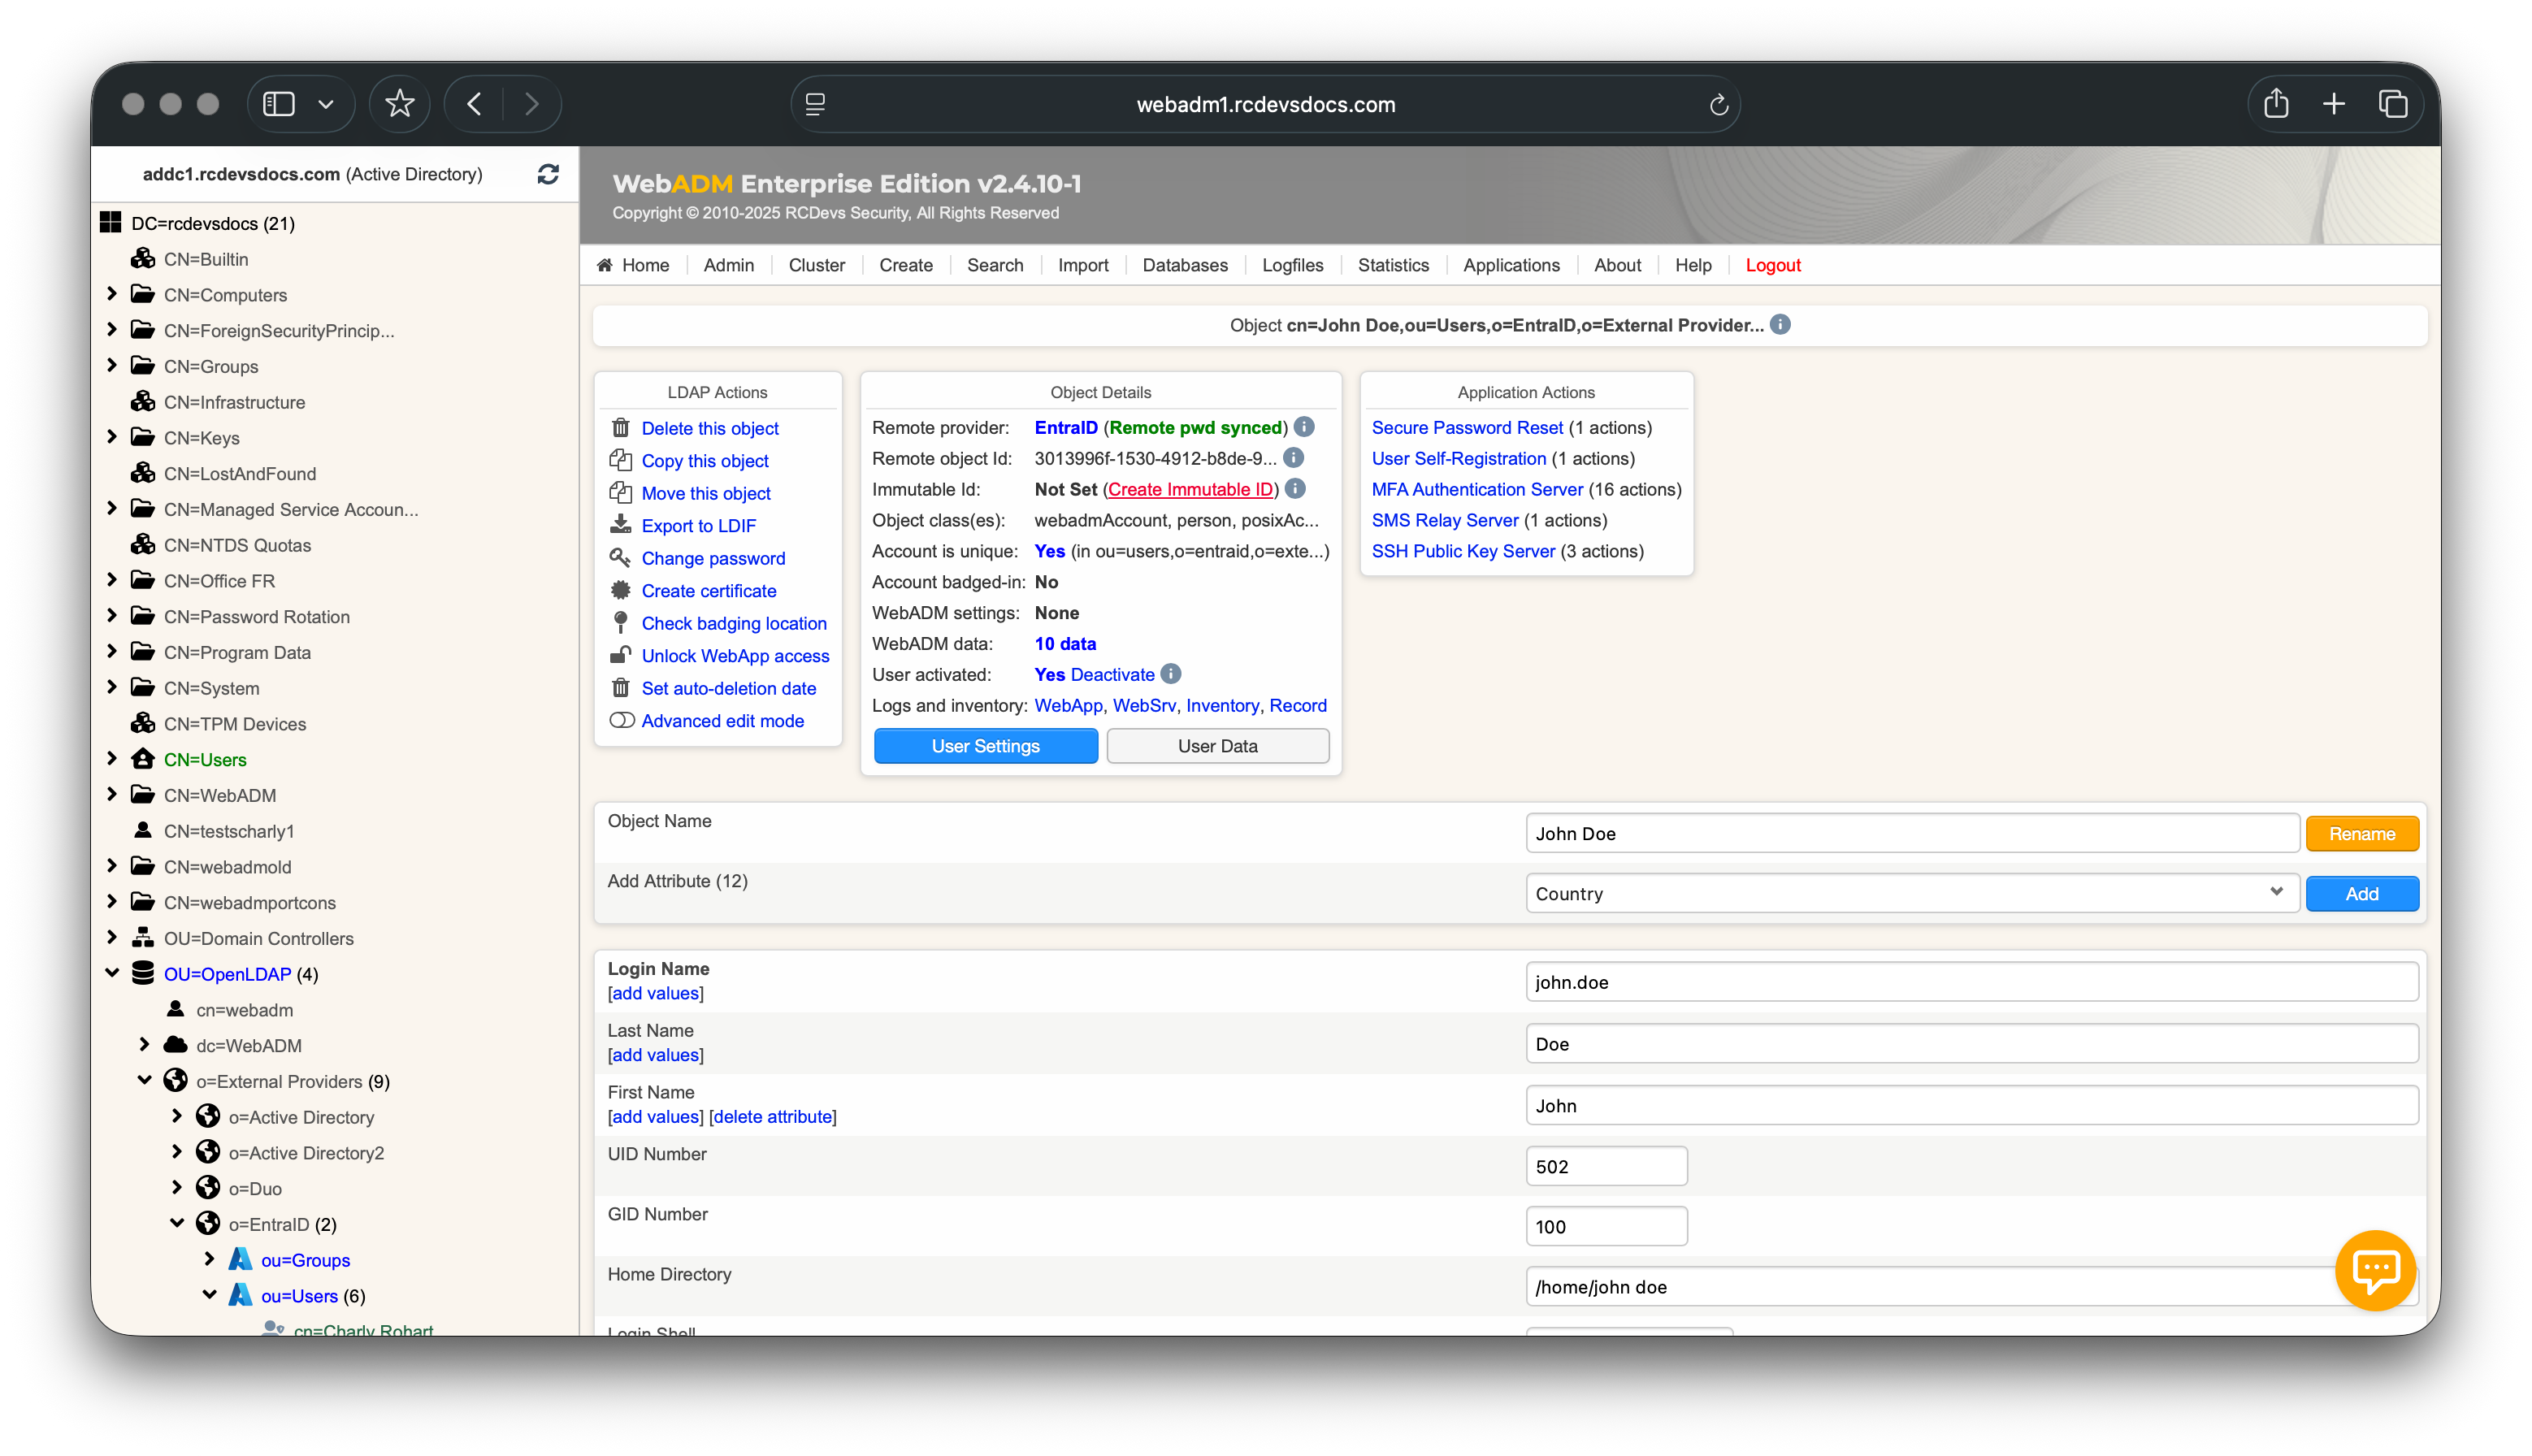Click the orange Rename button
This screenshot has height=1456, width=2532.
pyautogui.click(x=2361, y=834)
